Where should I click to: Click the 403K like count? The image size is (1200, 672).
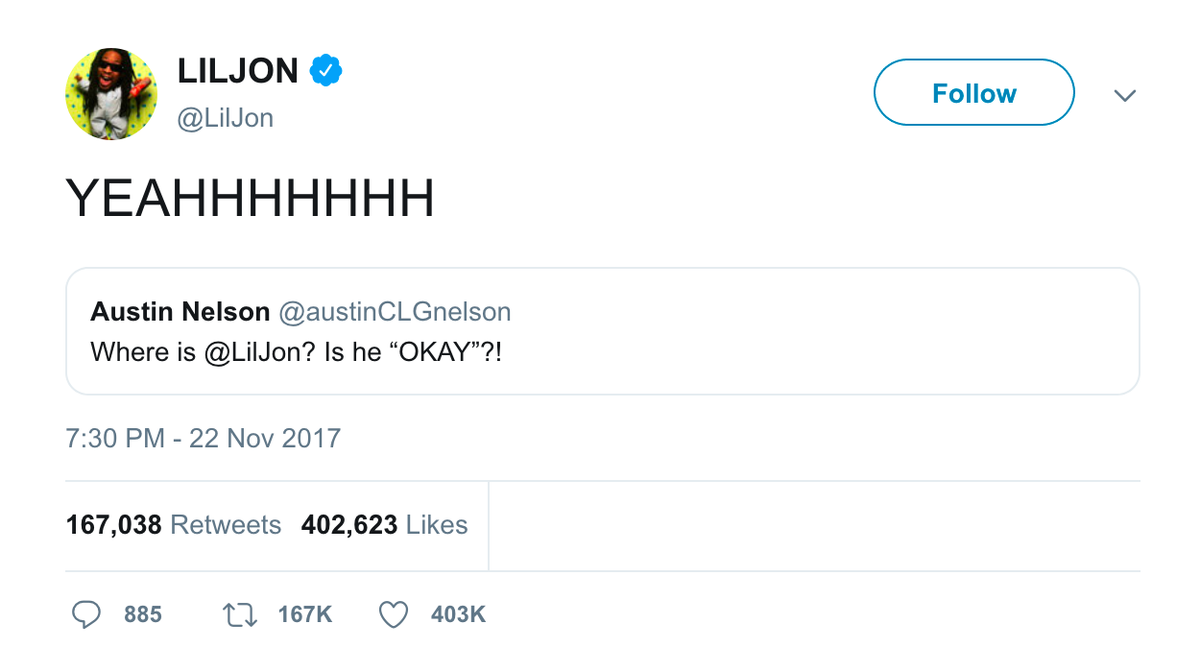458,614
